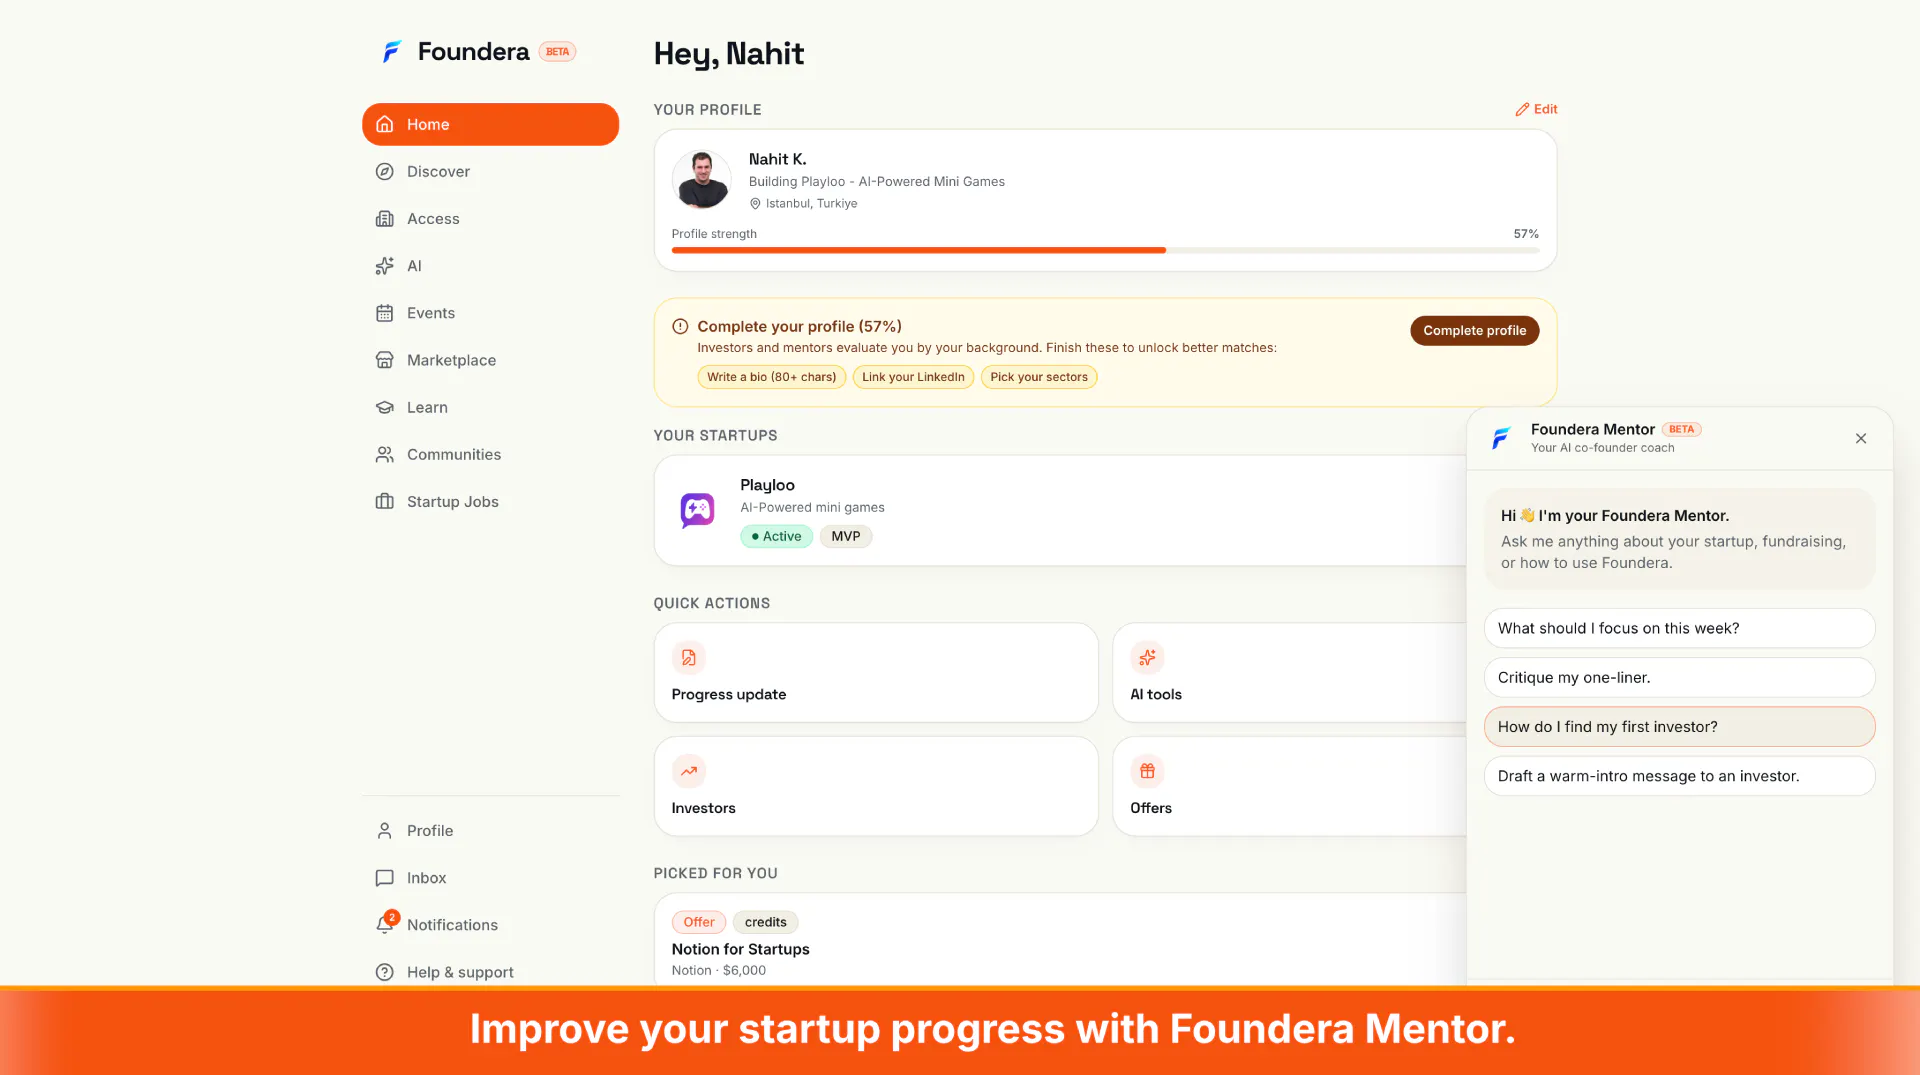This screenshot has width=1920, height=1075.
Task: Close the Foundera Mentor panel
Action: pos(1861,438)
